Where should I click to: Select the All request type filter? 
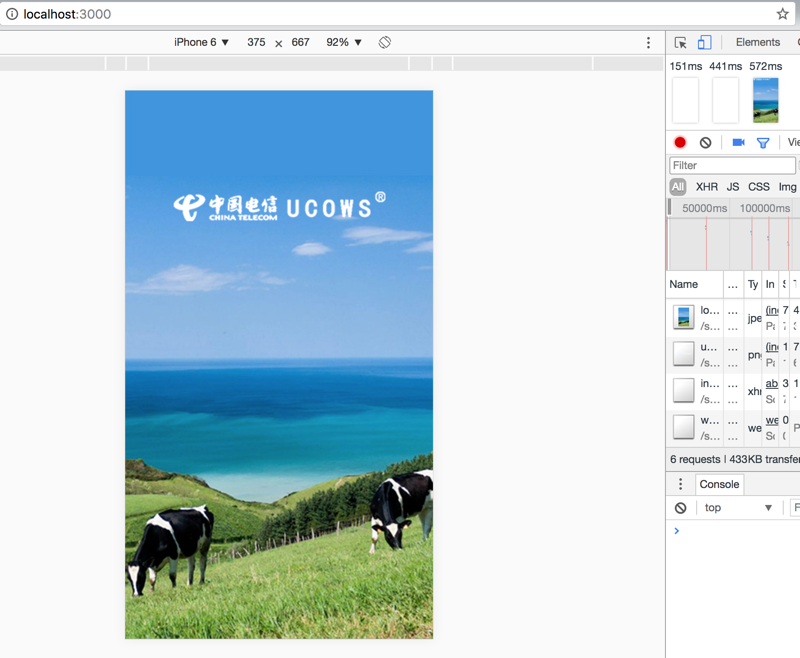pyautogui.click(x=678, y=187)
